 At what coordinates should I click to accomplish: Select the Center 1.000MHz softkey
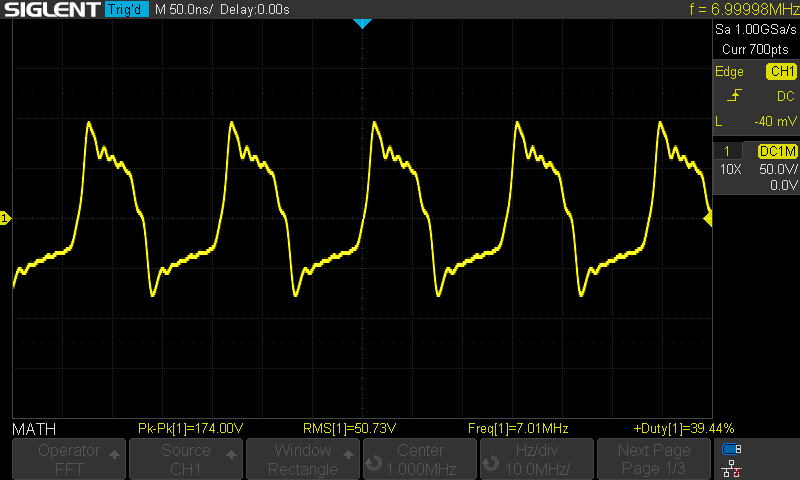pyautogui.click(x=420, y=459)
